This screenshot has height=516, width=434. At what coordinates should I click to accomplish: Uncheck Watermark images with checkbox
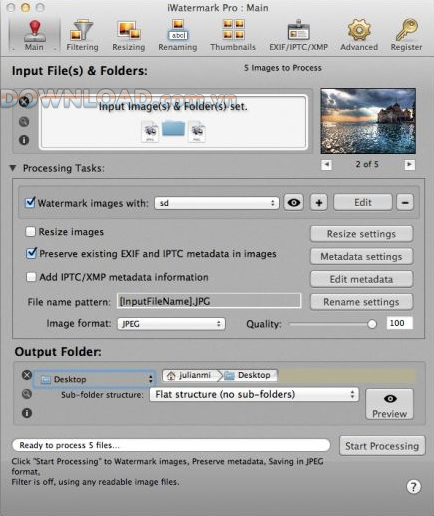pos(30,203)
